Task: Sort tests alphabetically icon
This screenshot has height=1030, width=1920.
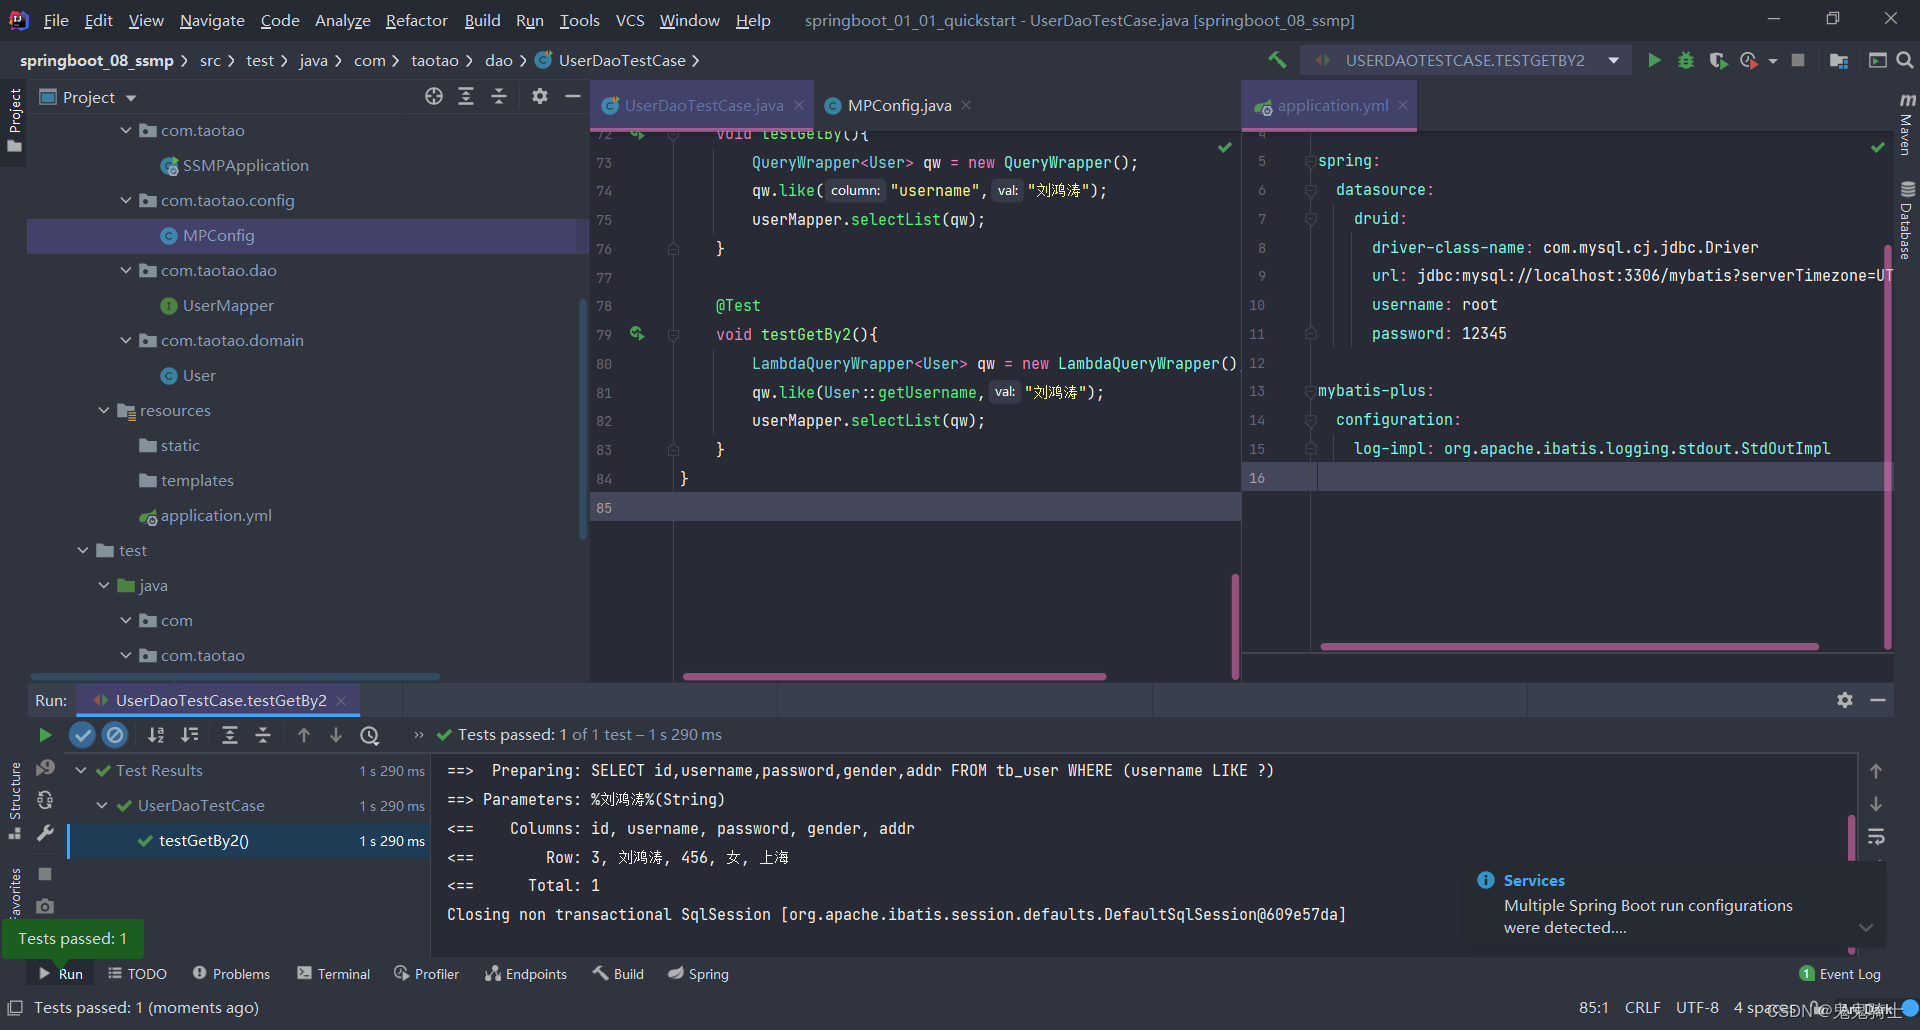Action: point(156,735)
